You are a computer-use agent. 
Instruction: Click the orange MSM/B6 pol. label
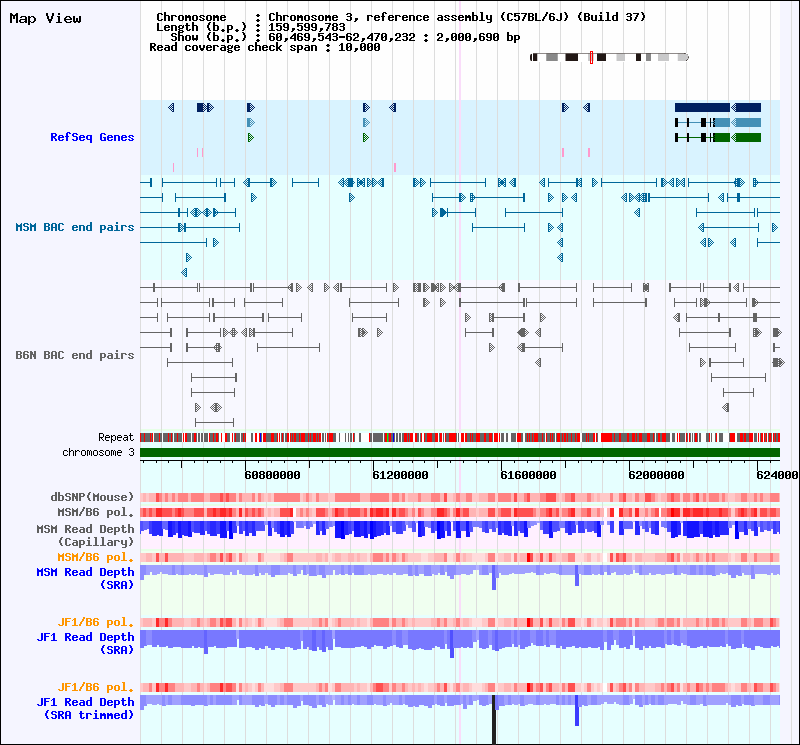click(x=95, y=557)
